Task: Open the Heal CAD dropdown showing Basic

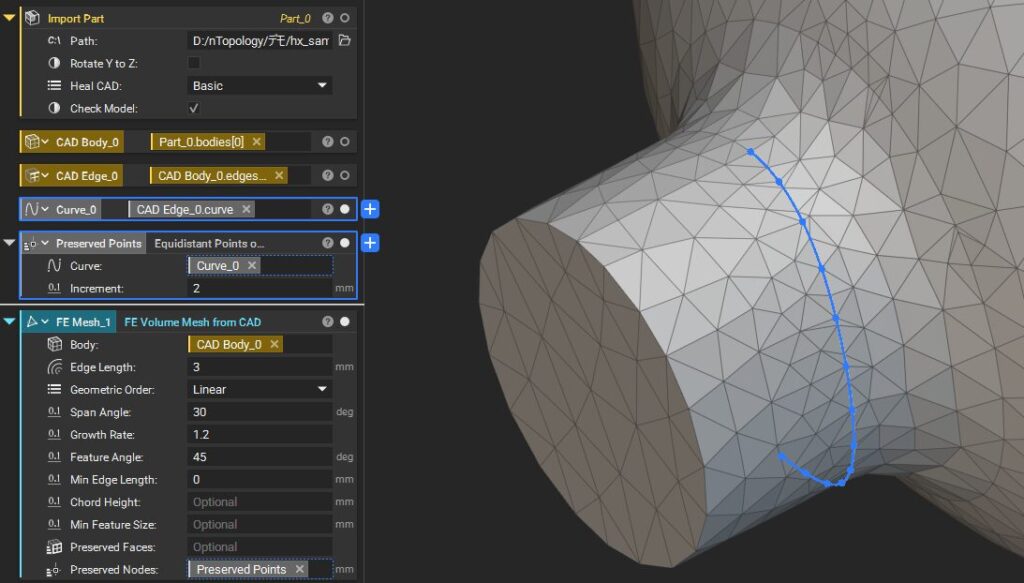Action: [260, 86]
